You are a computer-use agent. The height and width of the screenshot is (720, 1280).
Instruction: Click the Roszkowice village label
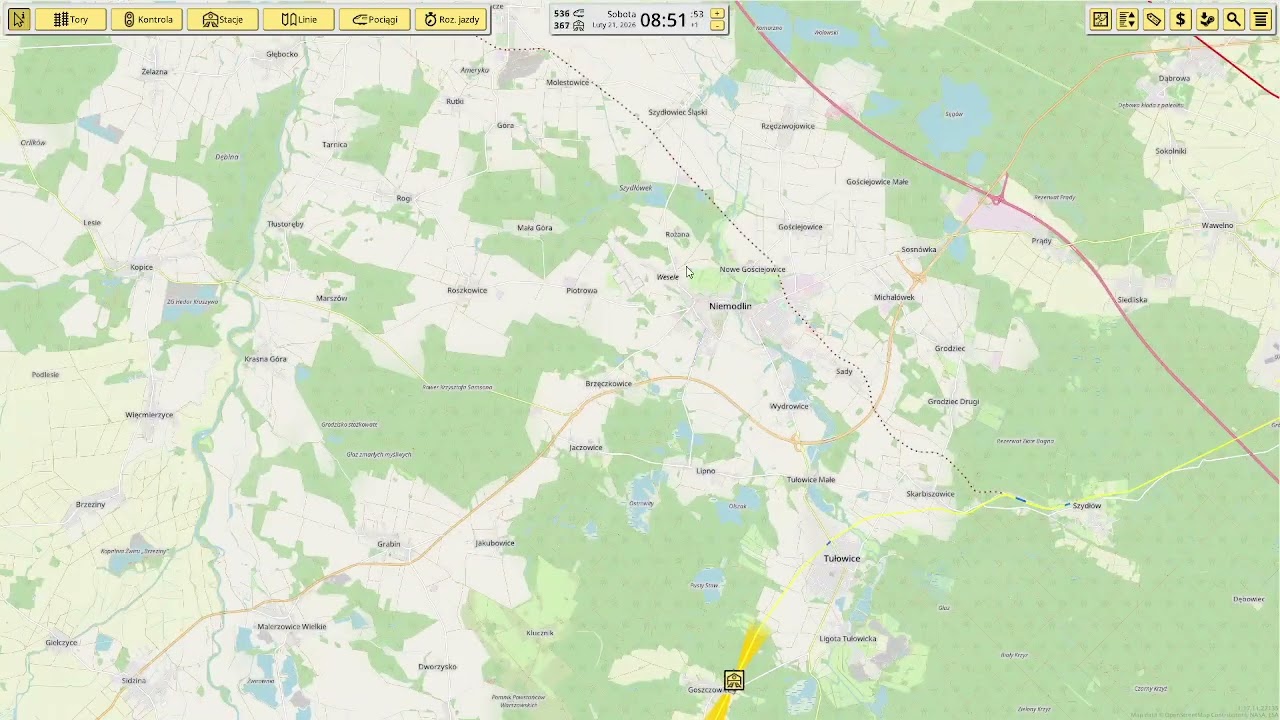click(x=467, y=290)
